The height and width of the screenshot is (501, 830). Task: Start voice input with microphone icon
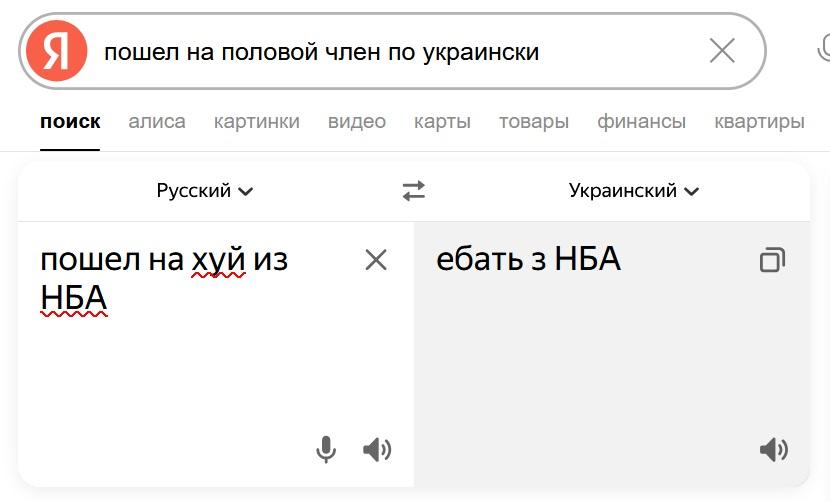[x=326, y=450]
